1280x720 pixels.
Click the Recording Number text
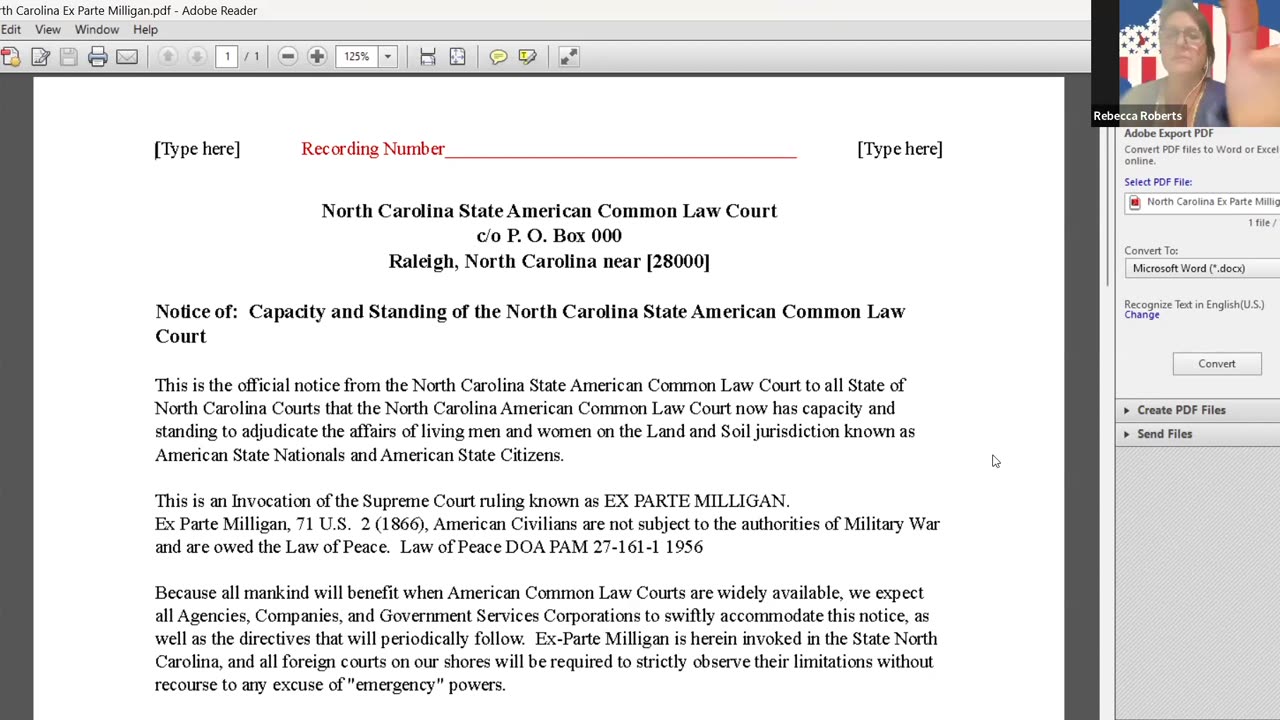(x=373, y=149)
